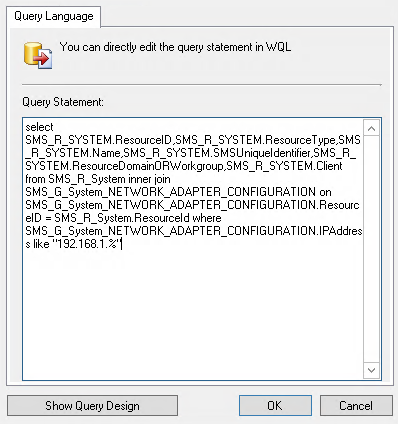398x424 pixels.
Task: Place cursor on the word select
Action: click(39, 127)
